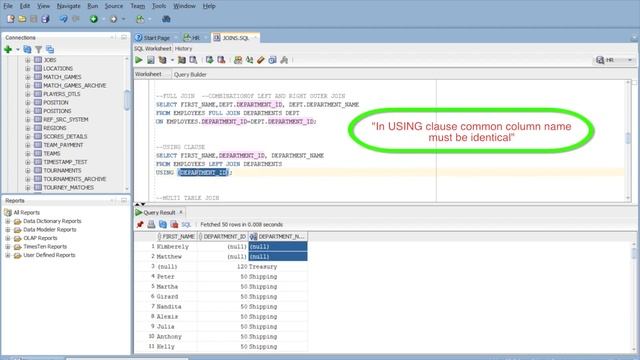This screenshot has width=640, height=360.
Task: Switch to the History tab
Action: [x=183, y=49]
